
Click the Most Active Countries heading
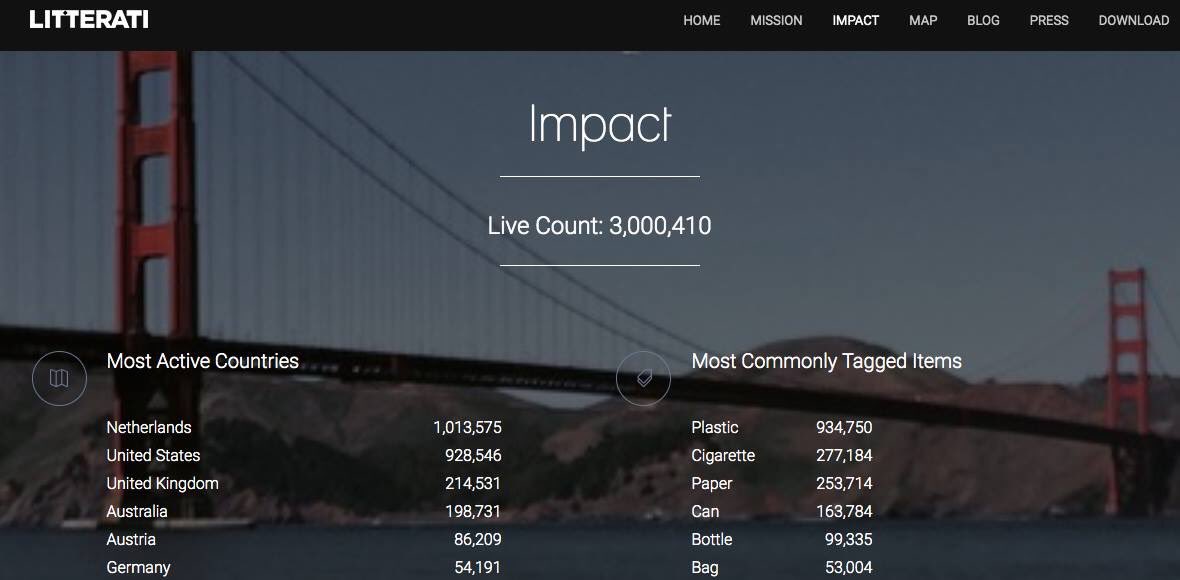[x=202, y=361]
